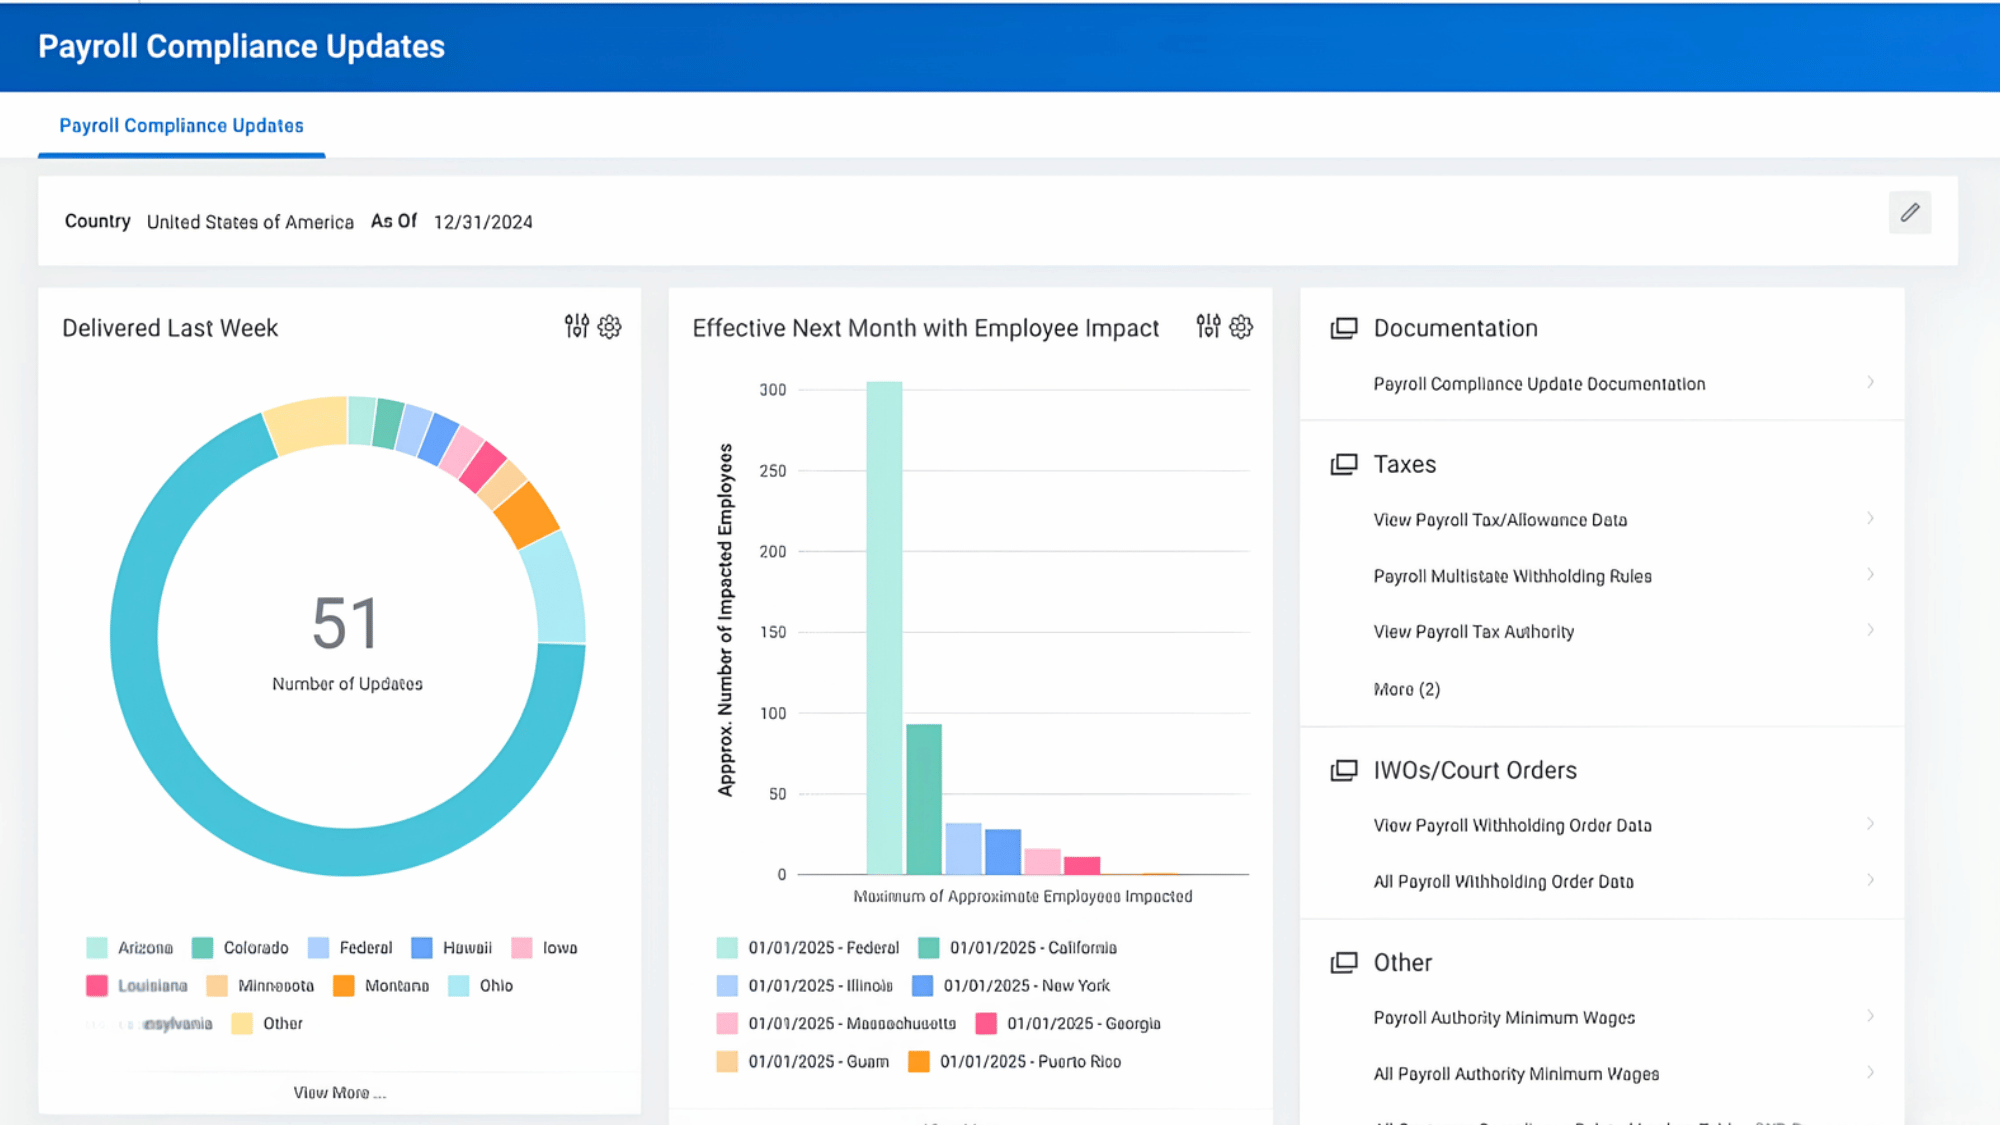Click the edit pencil icon for Country filter

[1910, 213]
